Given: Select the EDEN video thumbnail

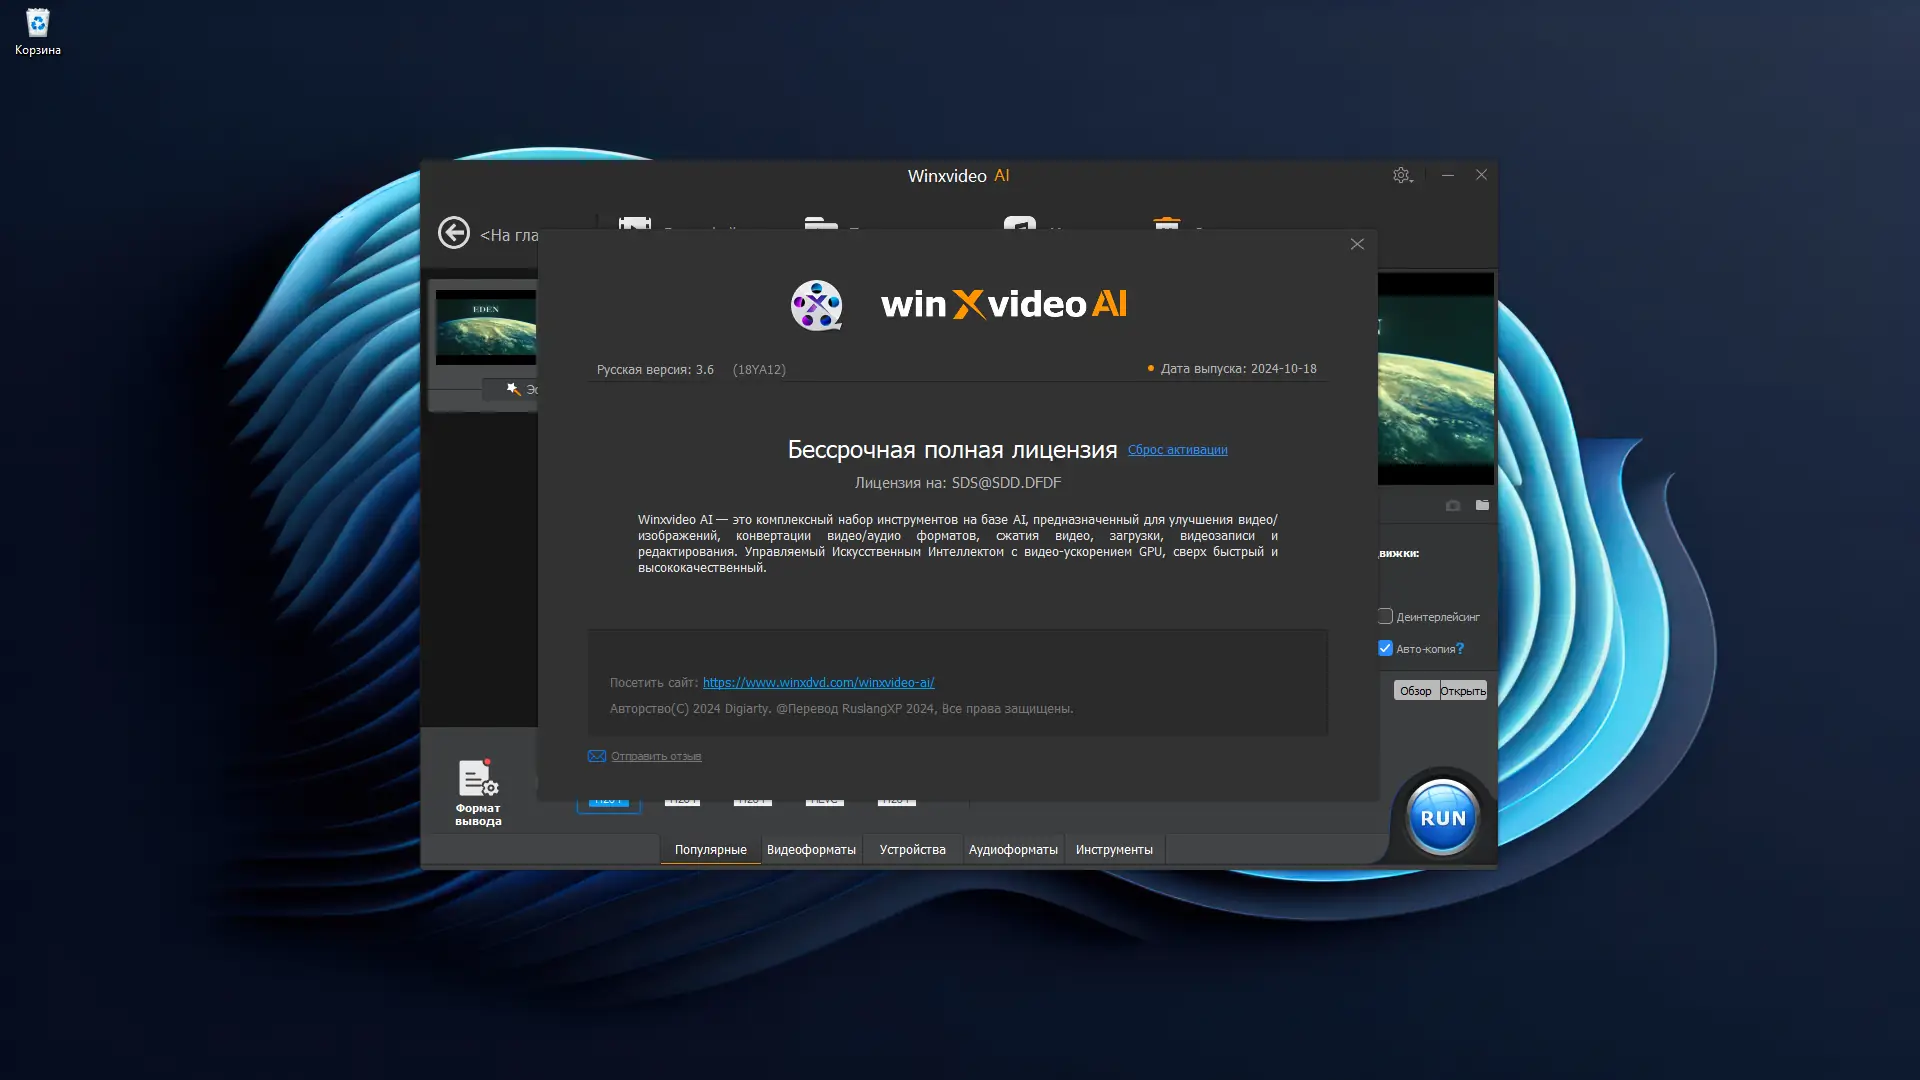Looking at the screenshot, I should (x=486, y=328).
